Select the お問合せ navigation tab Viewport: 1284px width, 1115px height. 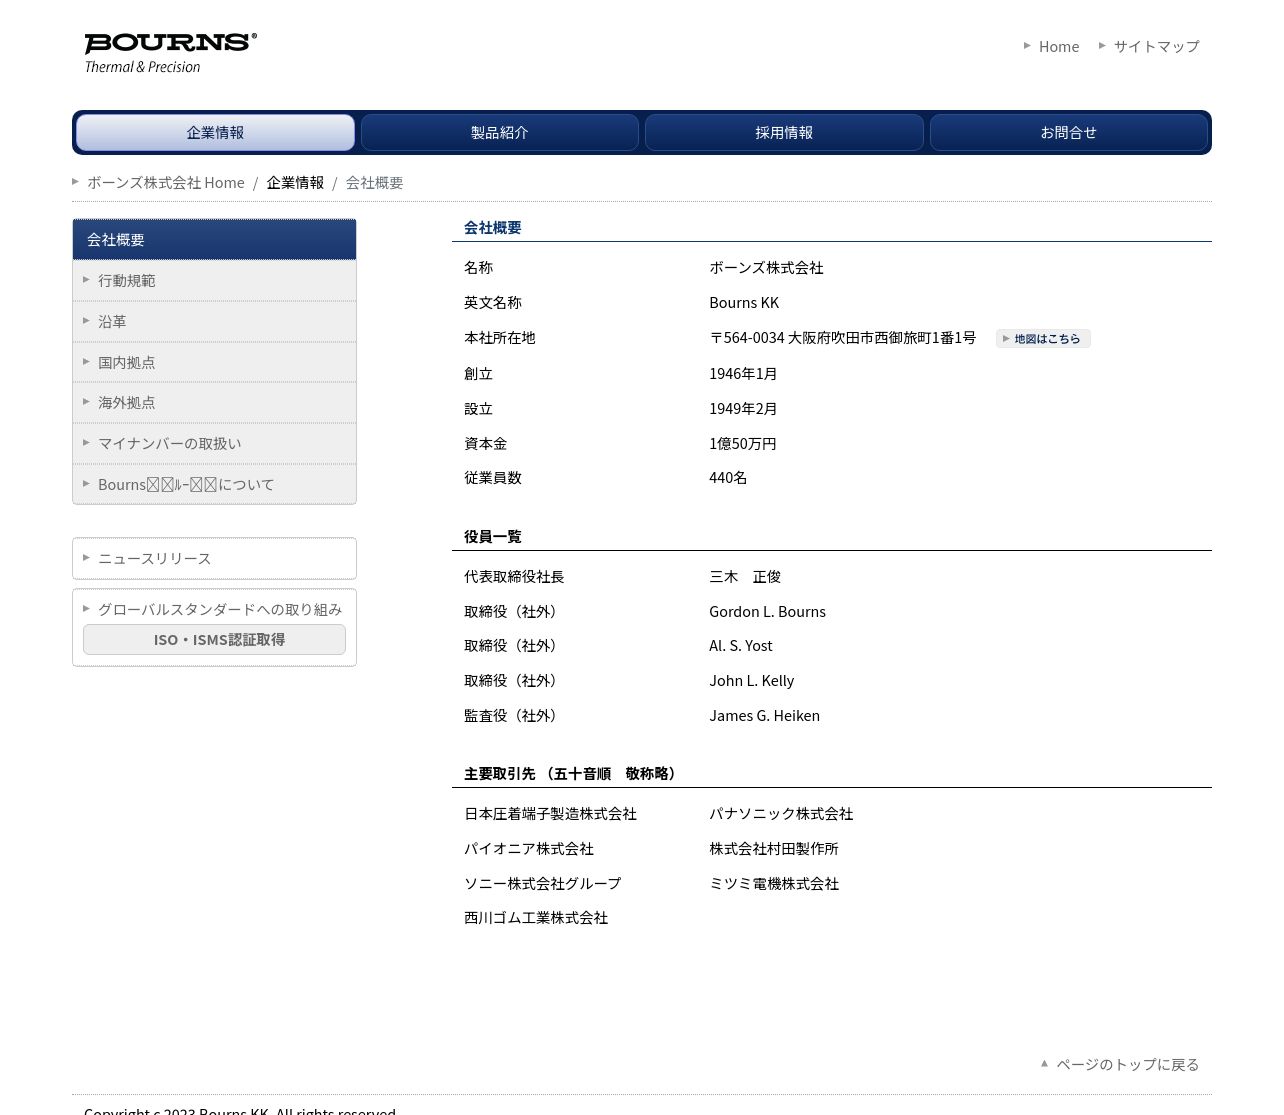pyautogui.click(x=1069, y=133)
